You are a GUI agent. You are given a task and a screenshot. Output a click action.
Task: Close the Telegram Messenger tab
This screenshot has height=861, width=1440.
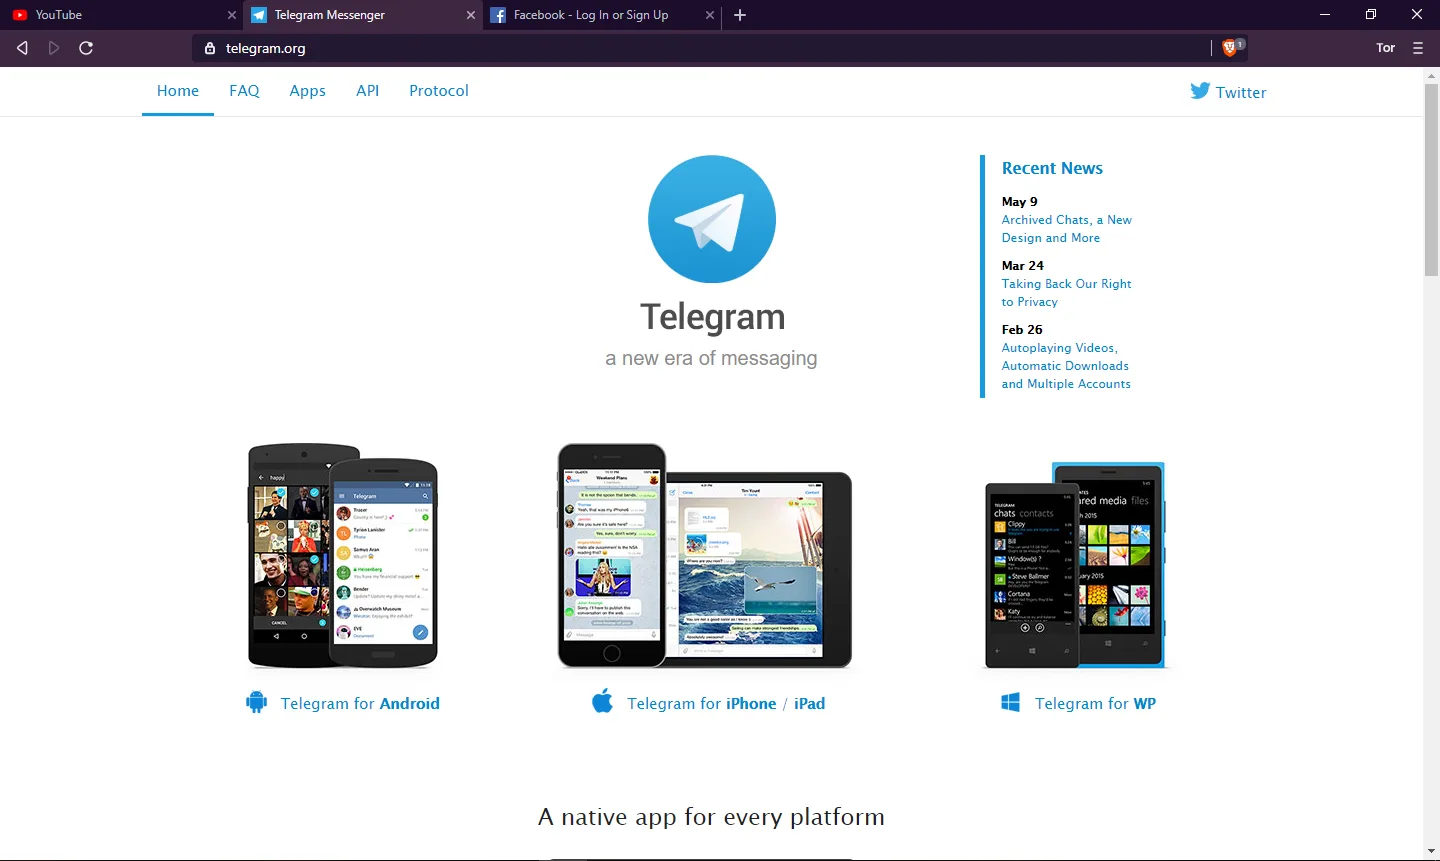(x=471, y=15)
